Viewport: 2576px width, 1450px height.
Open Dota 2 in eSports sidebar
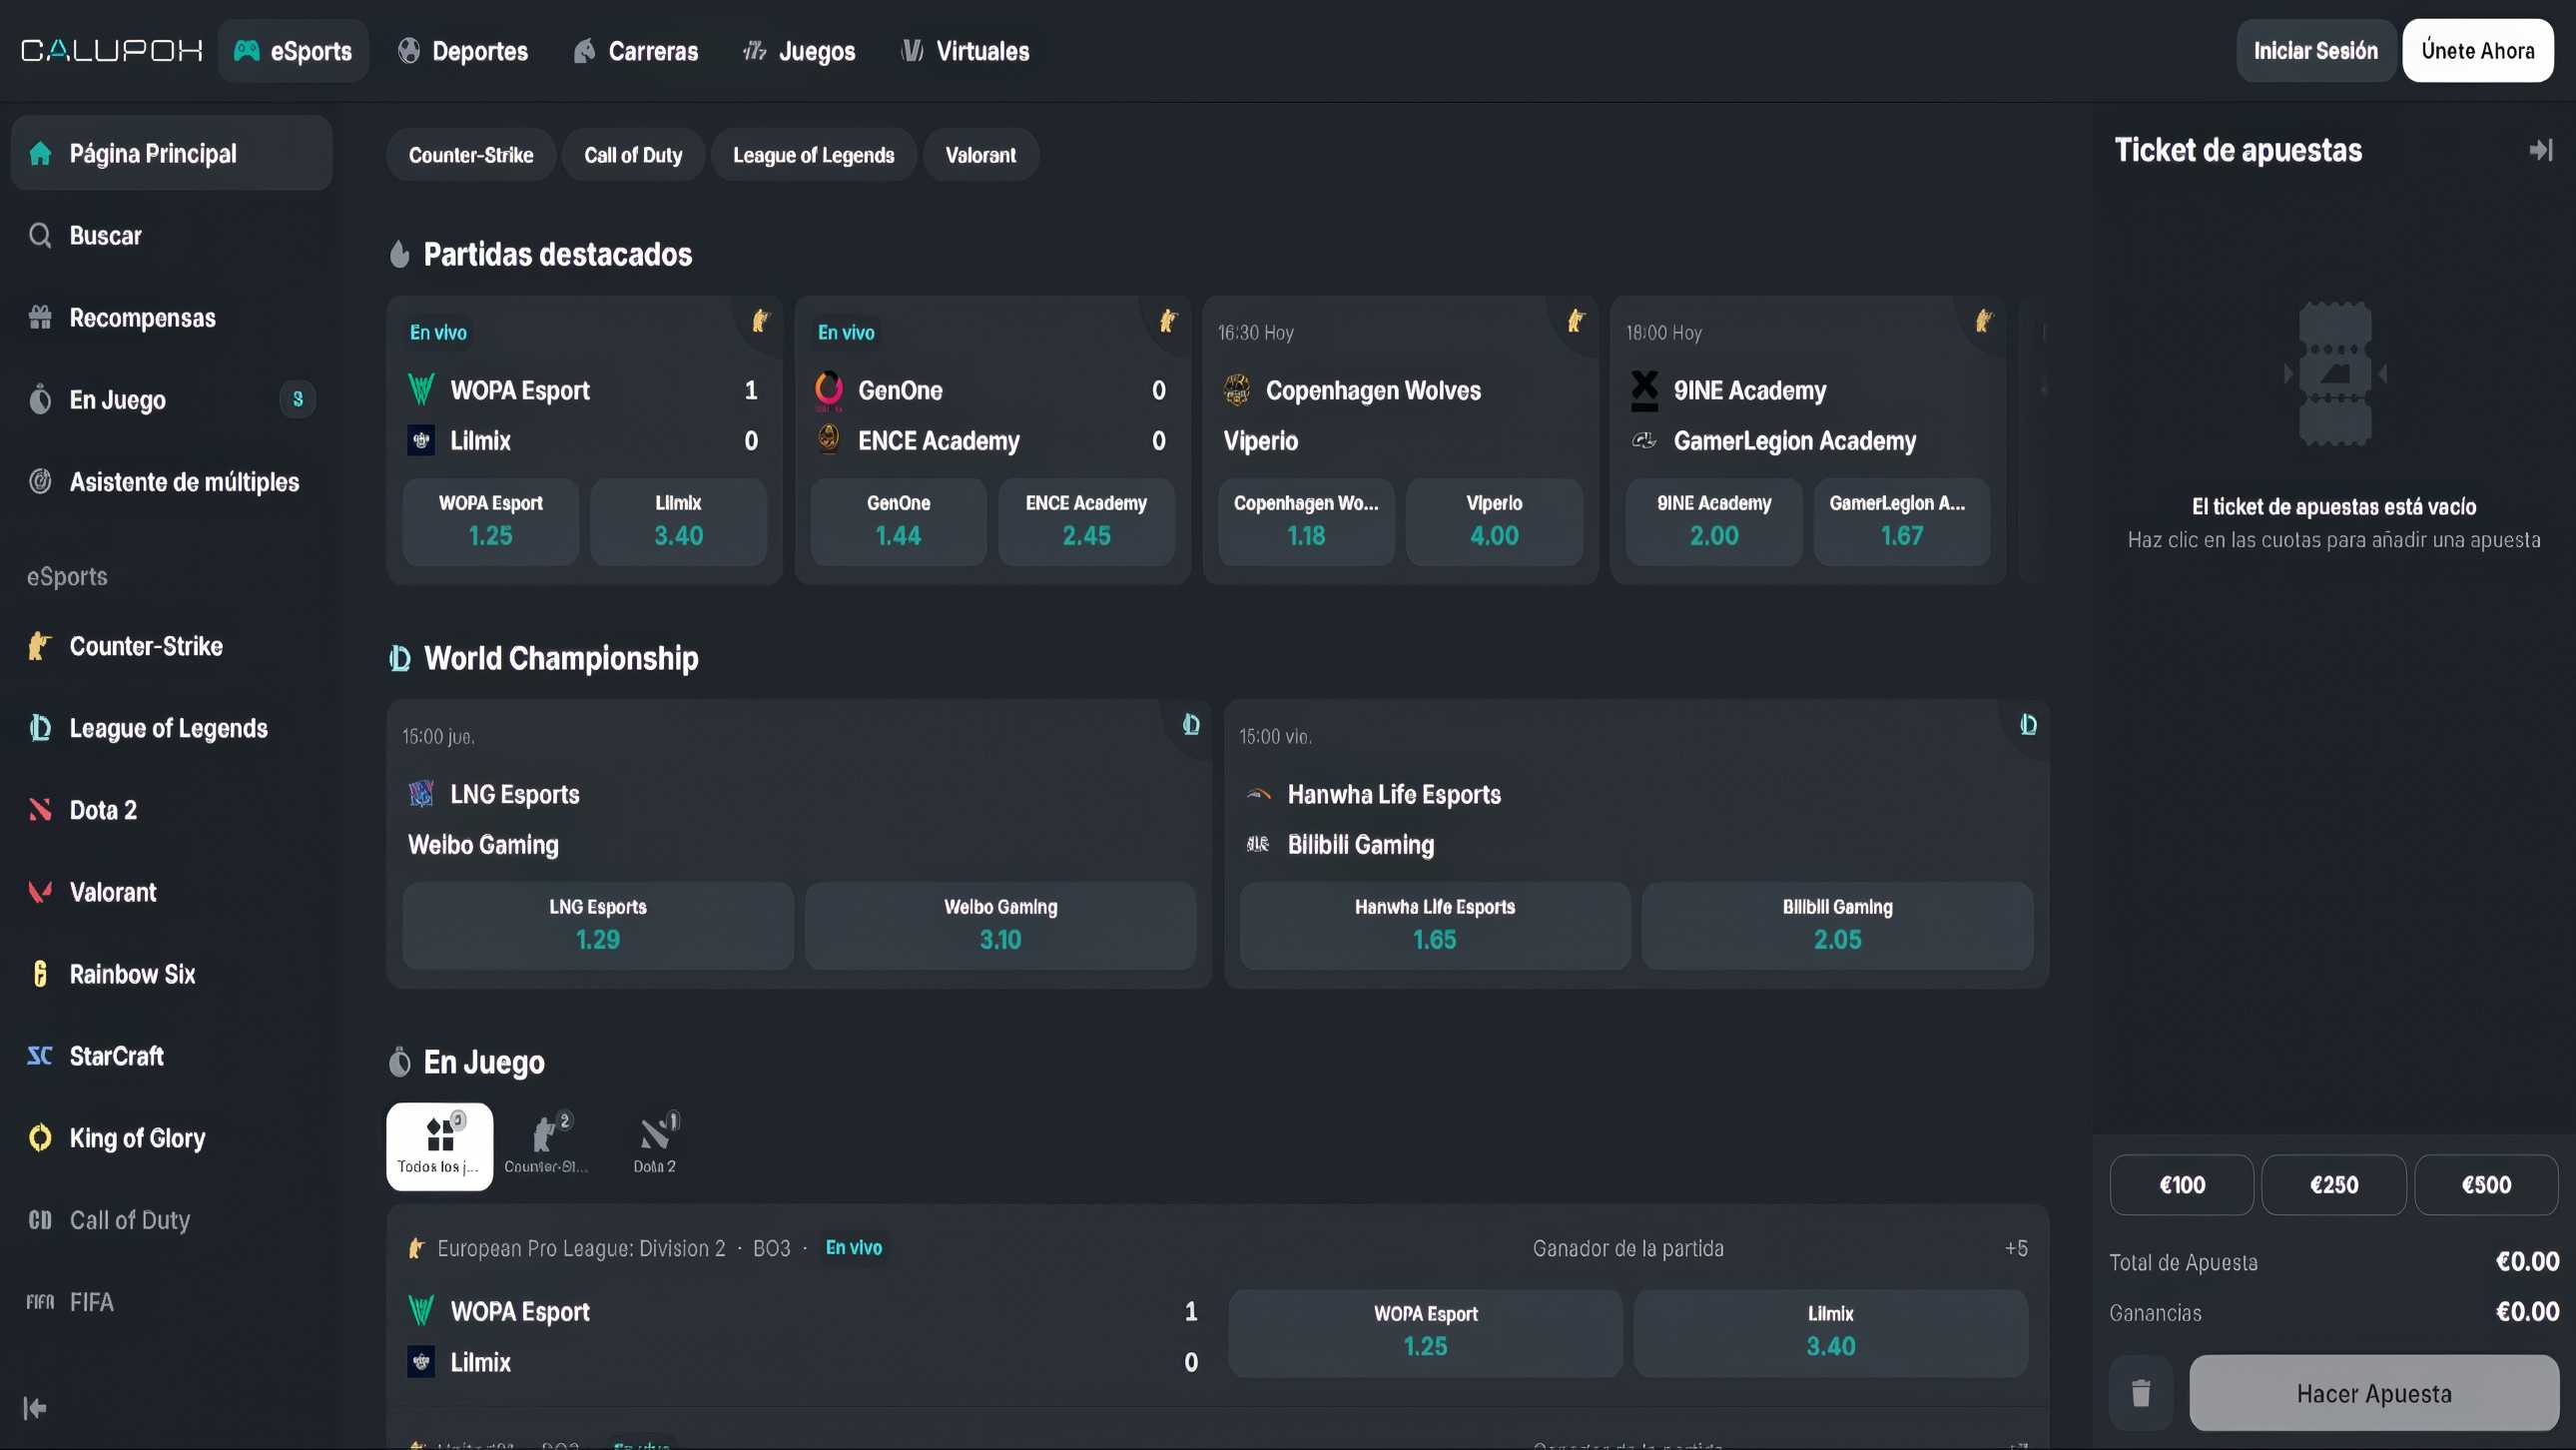point(102,810)
